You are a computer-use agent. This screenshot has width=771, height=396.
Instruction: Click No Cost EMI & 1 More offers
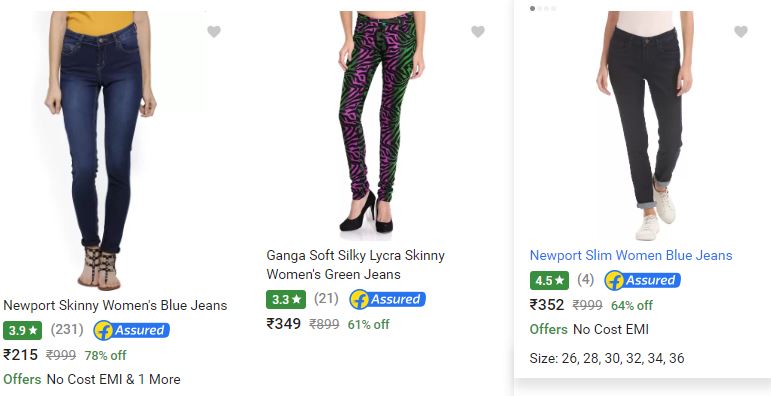(x=114, y=379)
